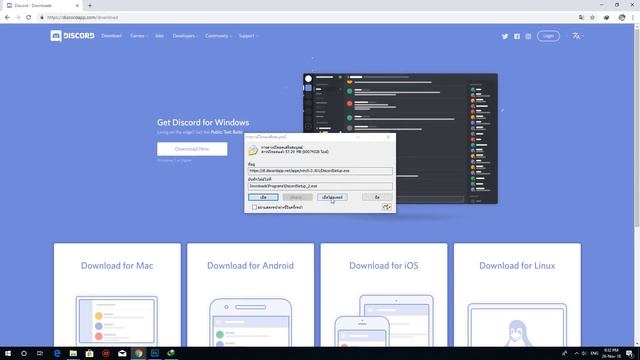Open the language selector icon
Viewport: 640px width, 360px height.
pyautogui.click(x=577, y=36)
